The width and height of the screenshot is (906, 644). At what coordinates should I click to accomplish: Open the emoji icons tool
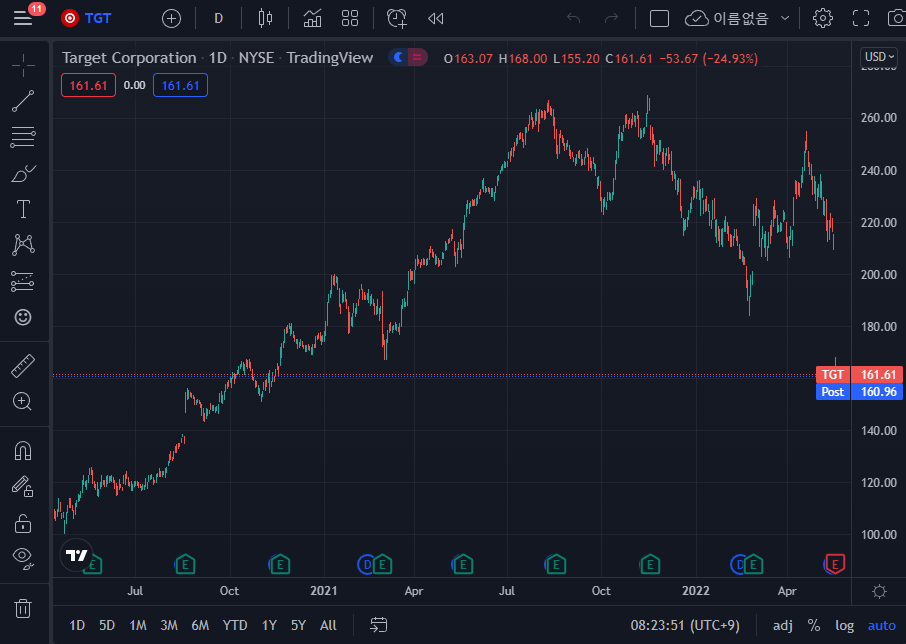click(23, 317)
